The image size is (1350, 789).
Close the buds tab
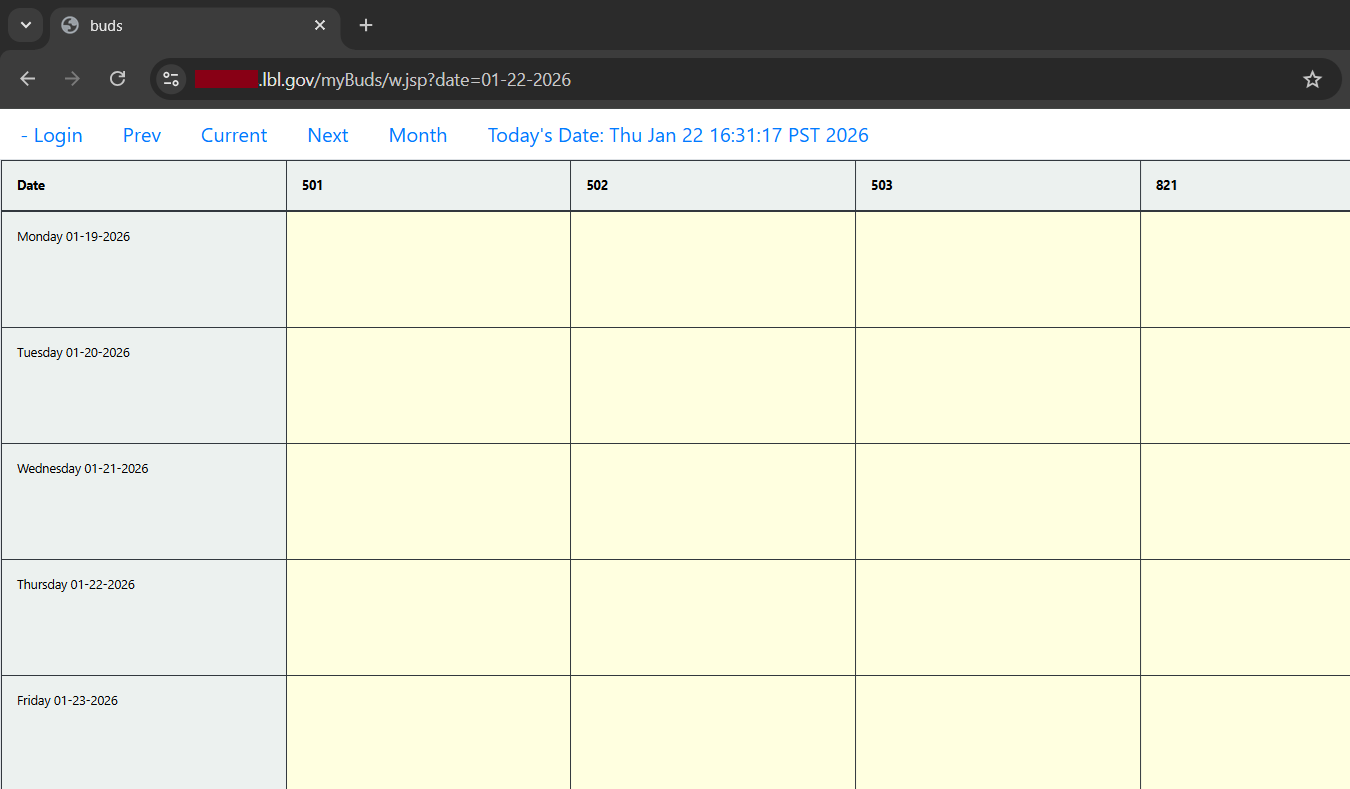320,25
